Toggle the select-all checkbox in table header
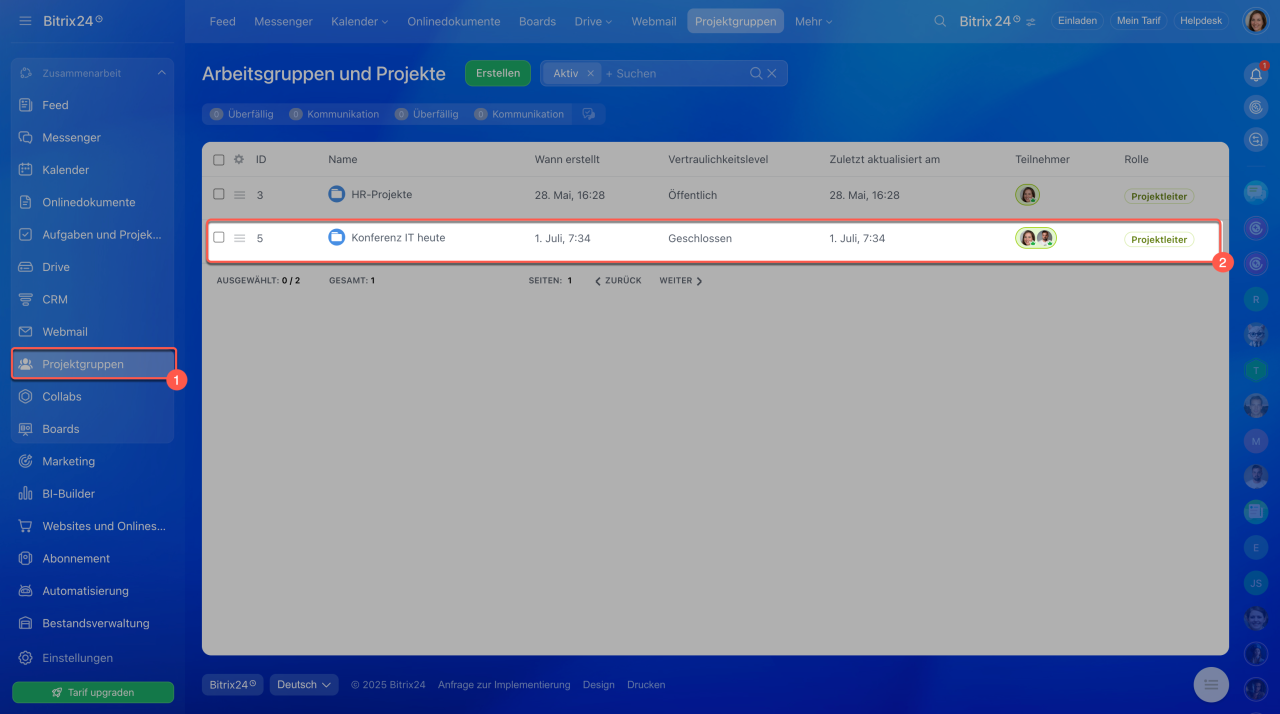 pyautogui.click(x=219, y=159)
